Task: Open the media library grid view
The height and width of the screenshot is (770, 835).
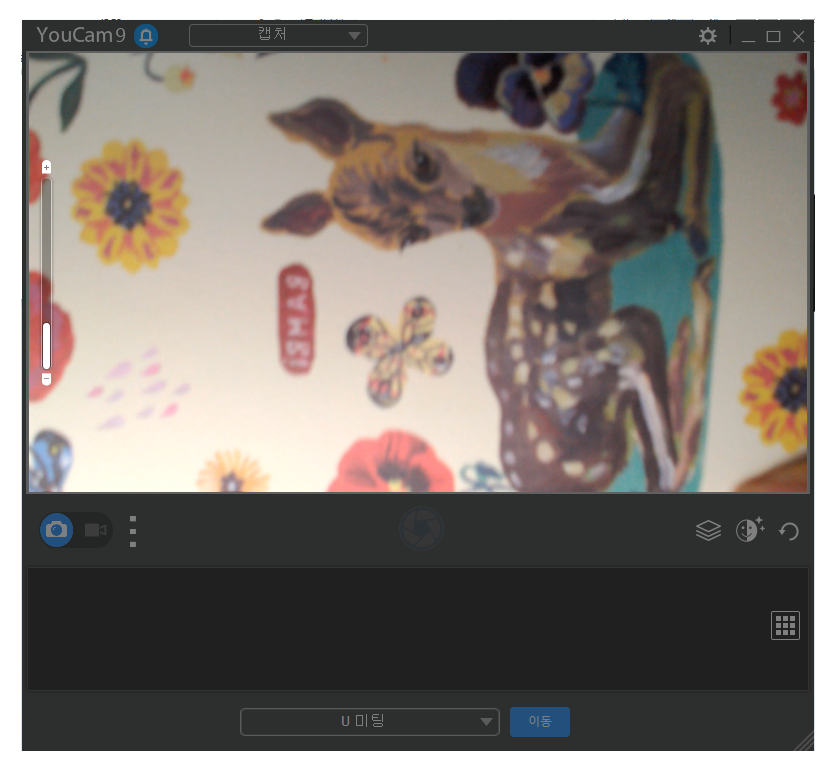Action: point(785,625)
